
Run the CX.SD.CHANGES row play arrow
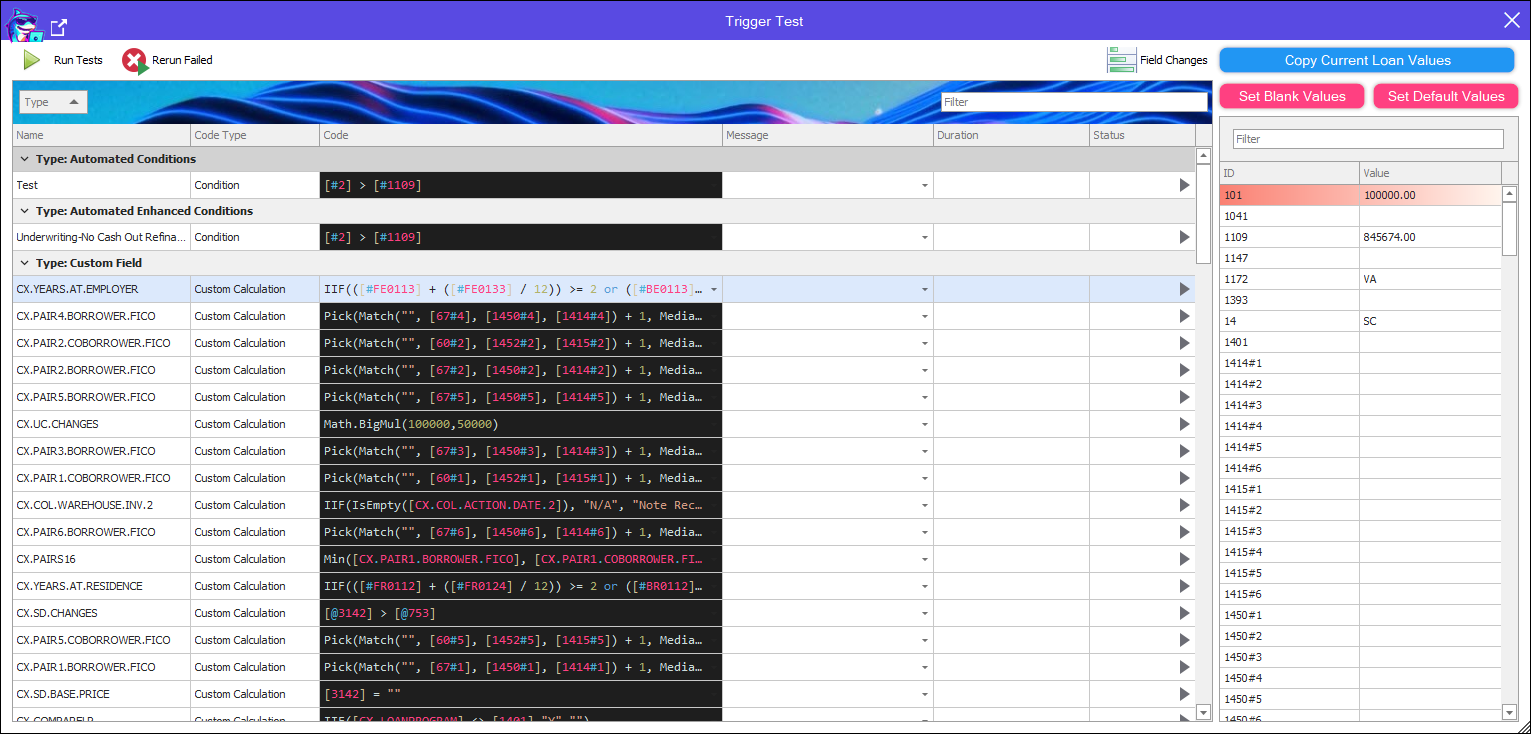click(1184, 613)
